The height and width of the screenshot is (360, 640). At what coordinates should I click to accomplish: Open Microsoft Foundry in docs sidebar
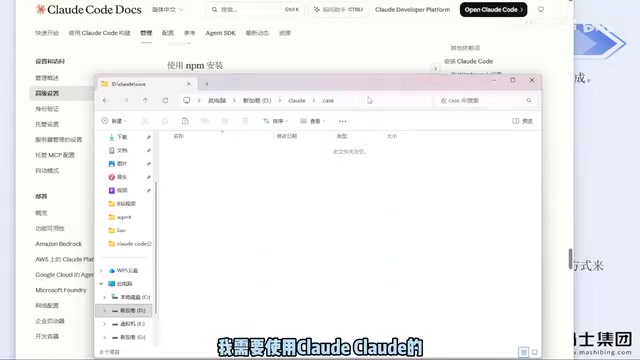pyautogui.click(x=61, y=290)
